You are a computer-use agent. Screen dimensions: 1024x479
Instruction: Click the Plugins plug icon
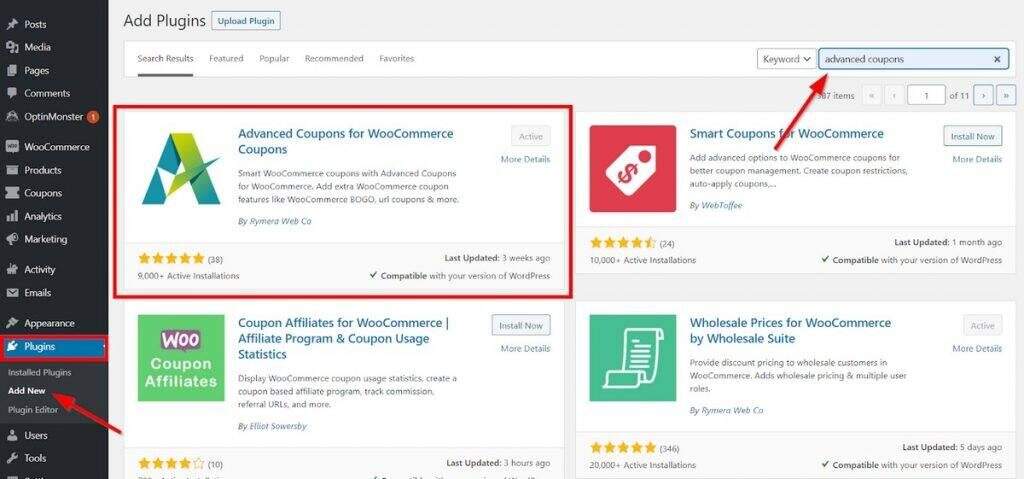12,346
